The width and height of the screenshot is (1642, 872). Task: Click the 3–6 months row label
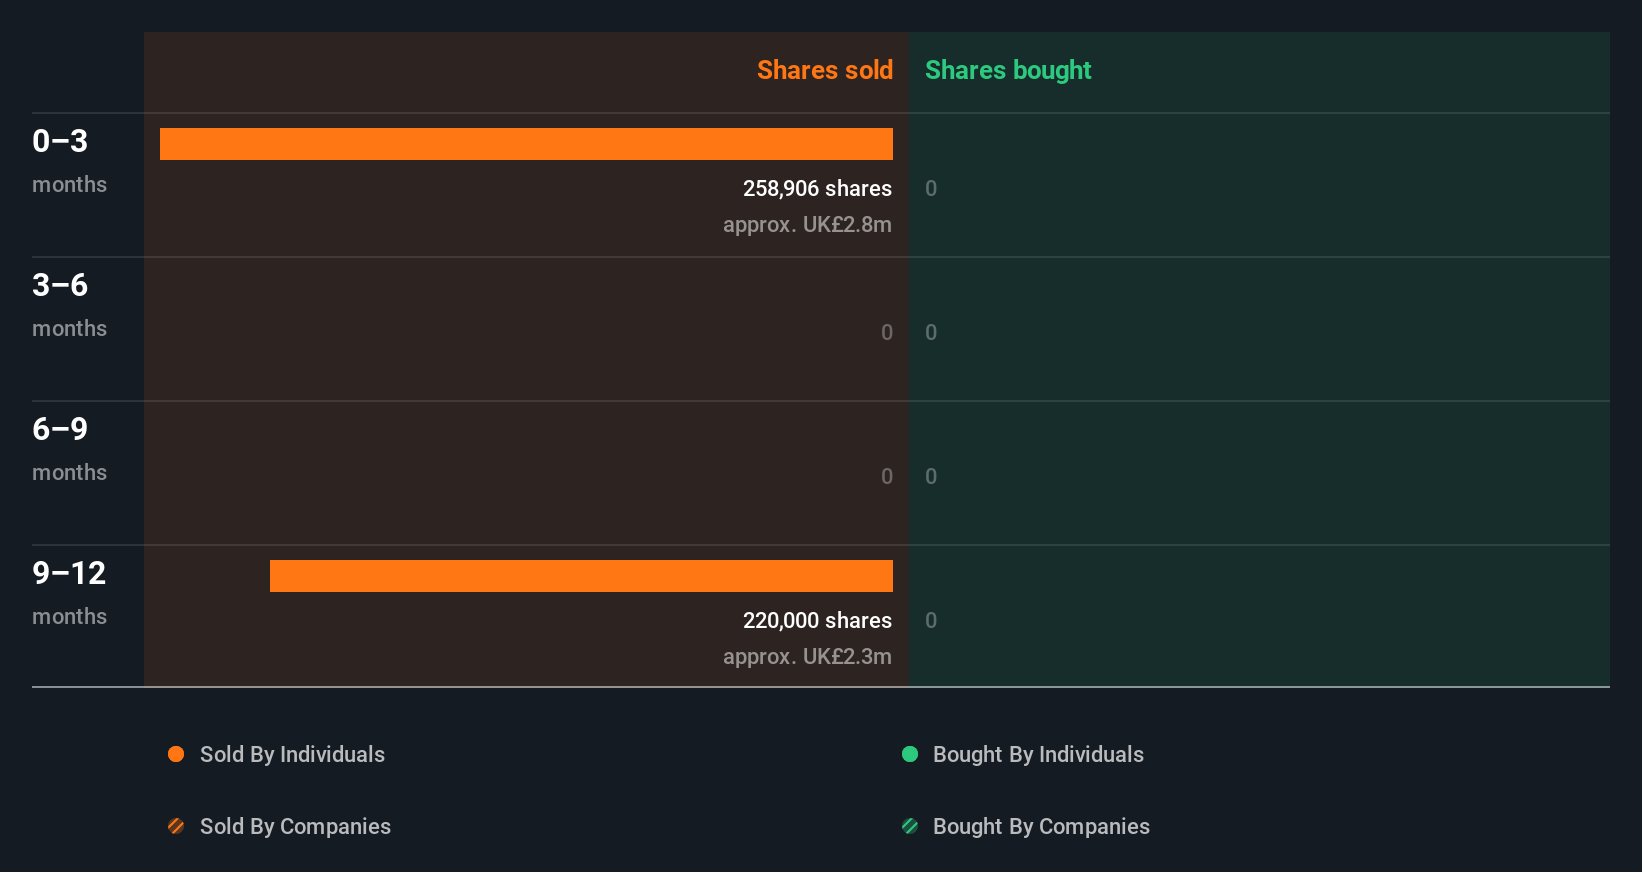coord(69,304)
